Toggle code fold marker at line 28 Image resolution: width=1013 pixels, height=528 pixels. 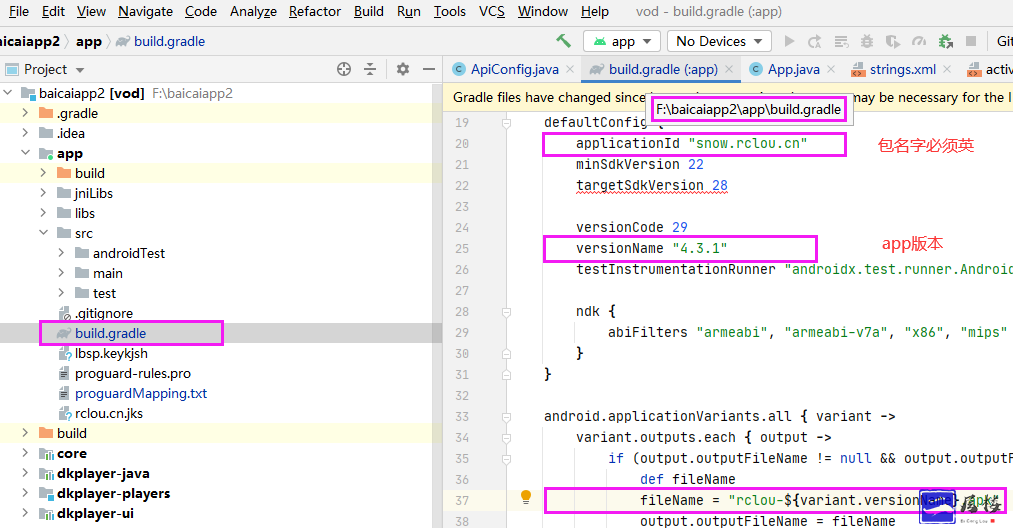coord(506,312)
